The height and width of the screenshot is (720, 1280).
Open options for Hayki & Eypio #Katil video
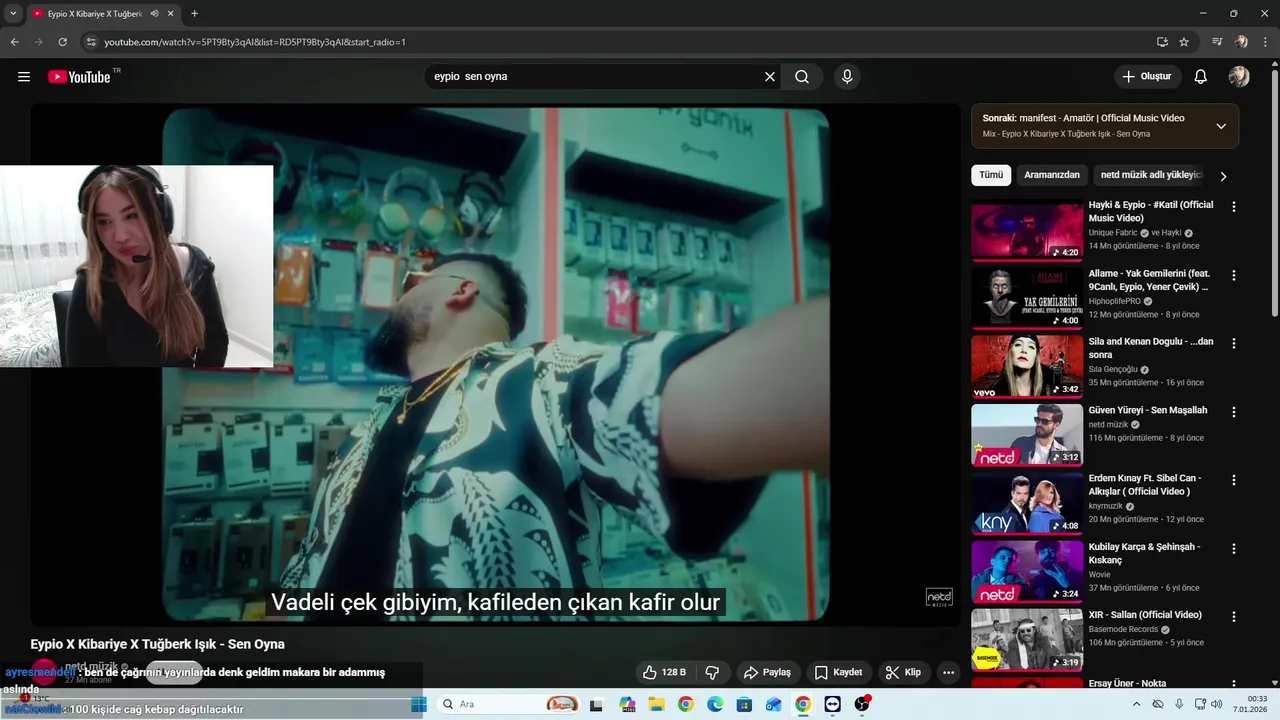pos(1233,207)
